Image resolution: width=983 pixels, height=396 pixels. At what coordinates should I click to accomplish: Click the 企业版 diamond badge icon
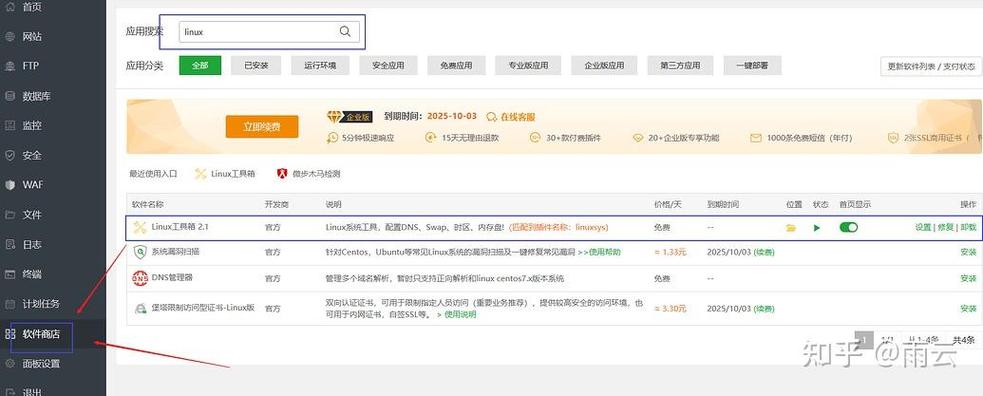point(334,117)
